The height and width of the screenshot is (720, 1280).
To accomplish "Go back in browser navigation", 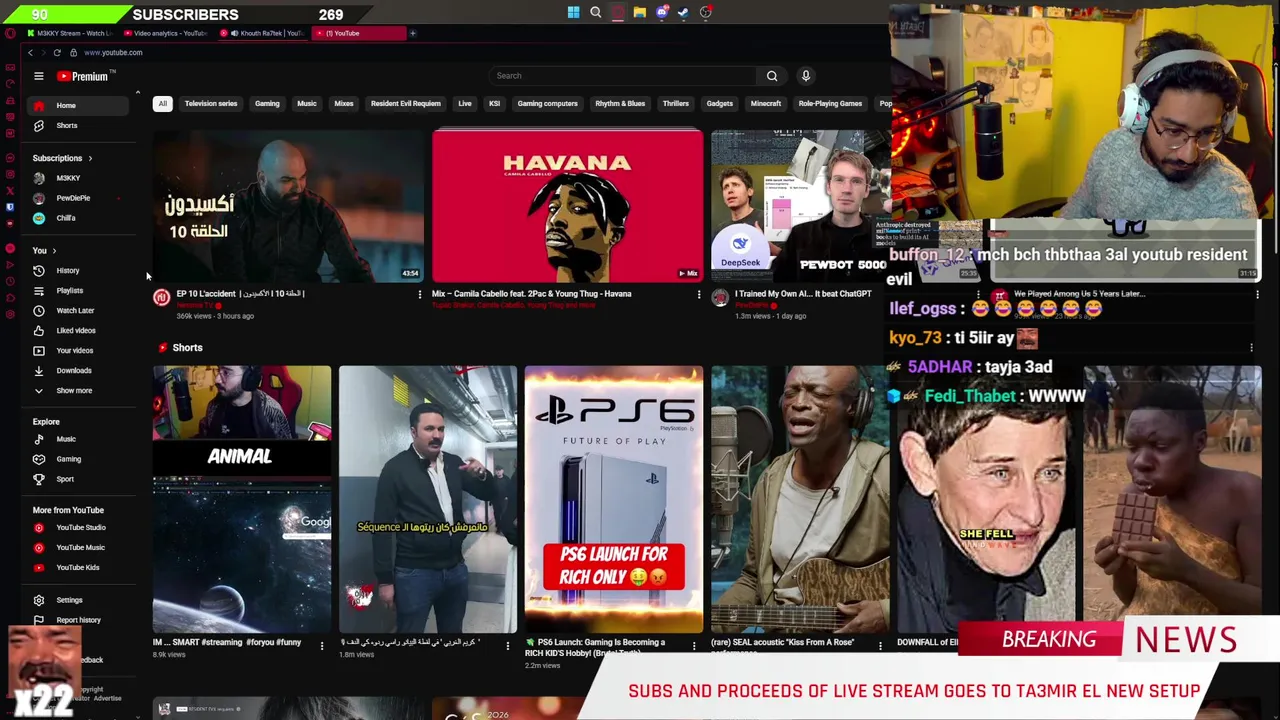I will pyautogui.click(x=30, y=52).
